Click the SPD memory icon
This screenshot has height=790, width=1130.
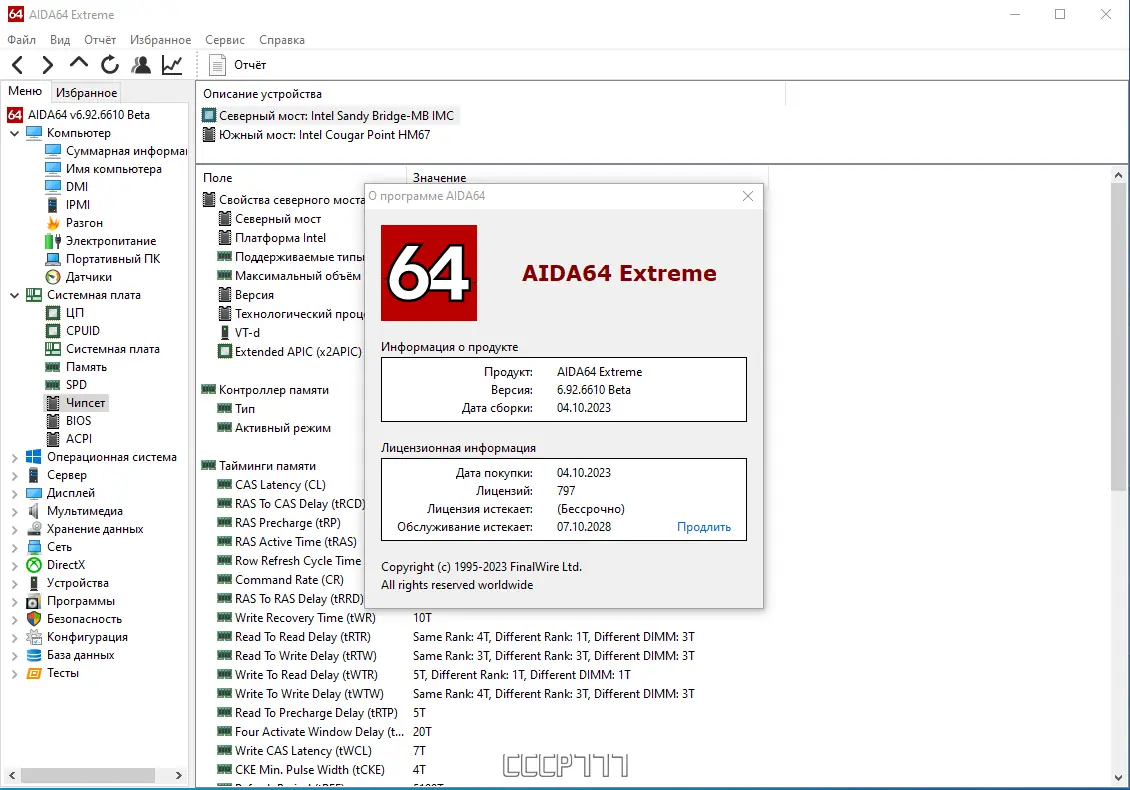(53, 385)
